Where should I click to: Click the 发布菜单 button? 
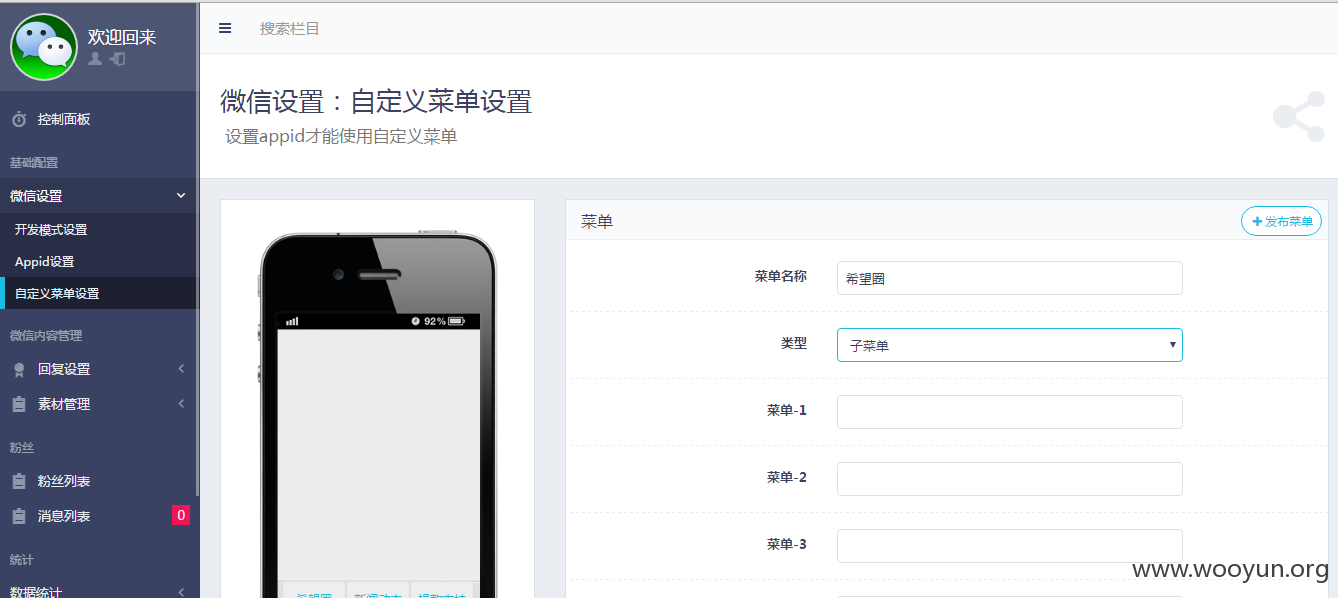tap(1281, 221)
